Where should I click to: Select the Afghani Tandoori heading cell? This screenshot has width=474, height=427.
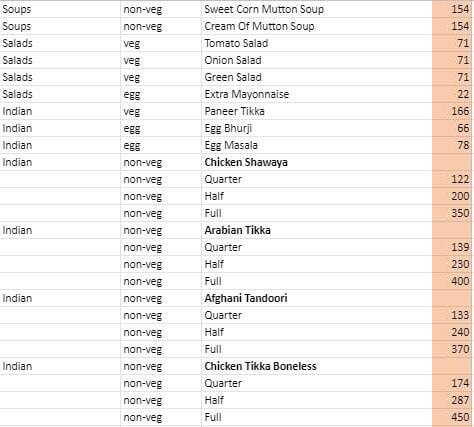click(x=317, y=298)
